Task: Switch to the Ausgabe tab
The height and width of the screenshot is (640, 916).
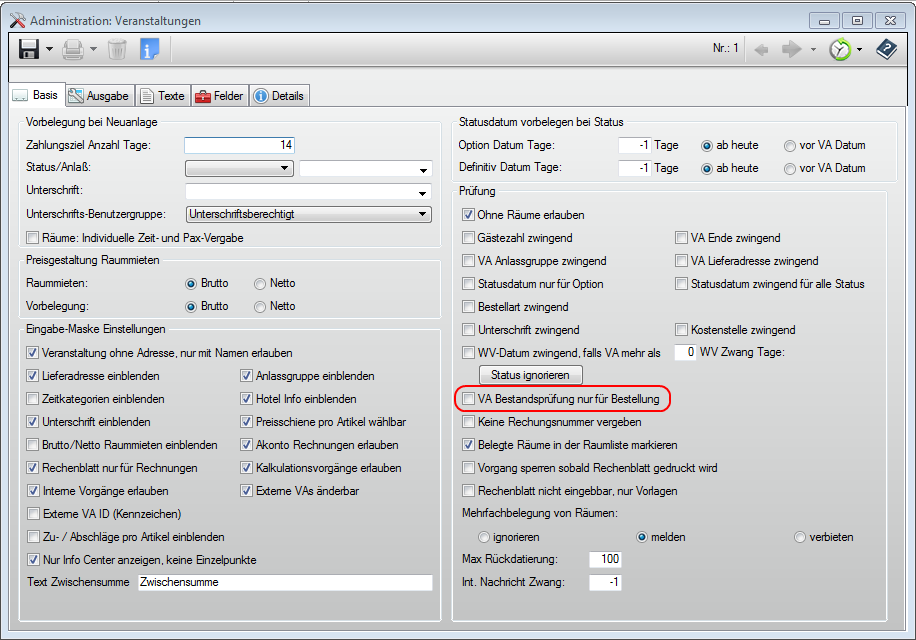Action: click(x=99, y=96)
